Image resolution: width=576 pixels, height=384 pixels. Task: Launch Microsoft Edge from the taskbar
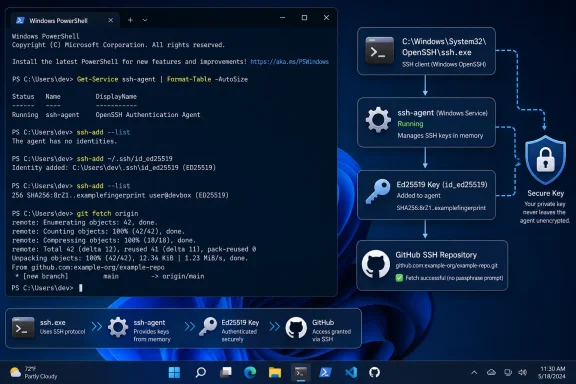click(250, 373)
